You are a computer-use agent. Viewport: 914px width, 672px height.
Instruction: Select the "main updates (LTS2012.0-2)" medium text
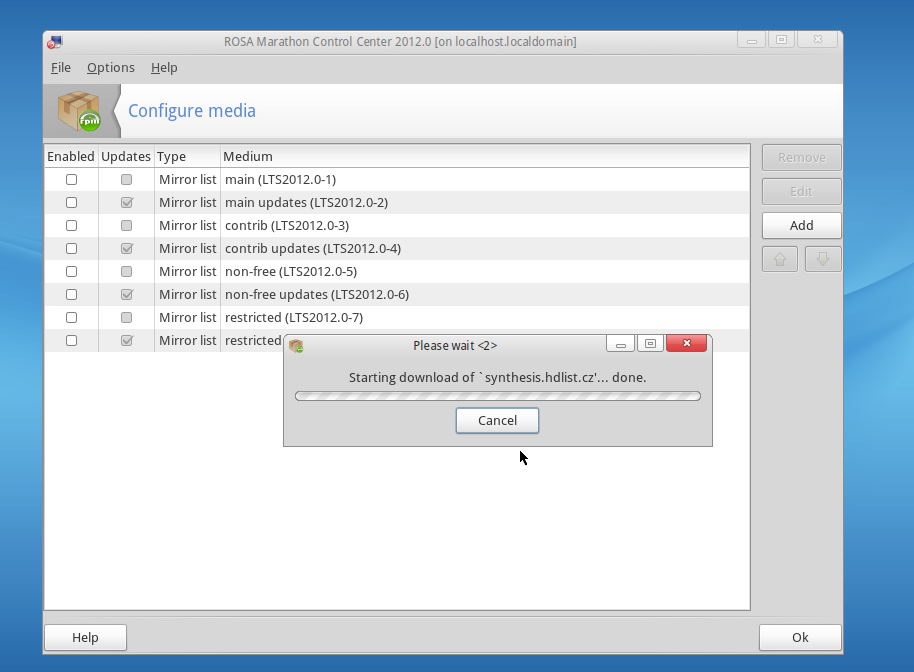(x=307, y=202)
